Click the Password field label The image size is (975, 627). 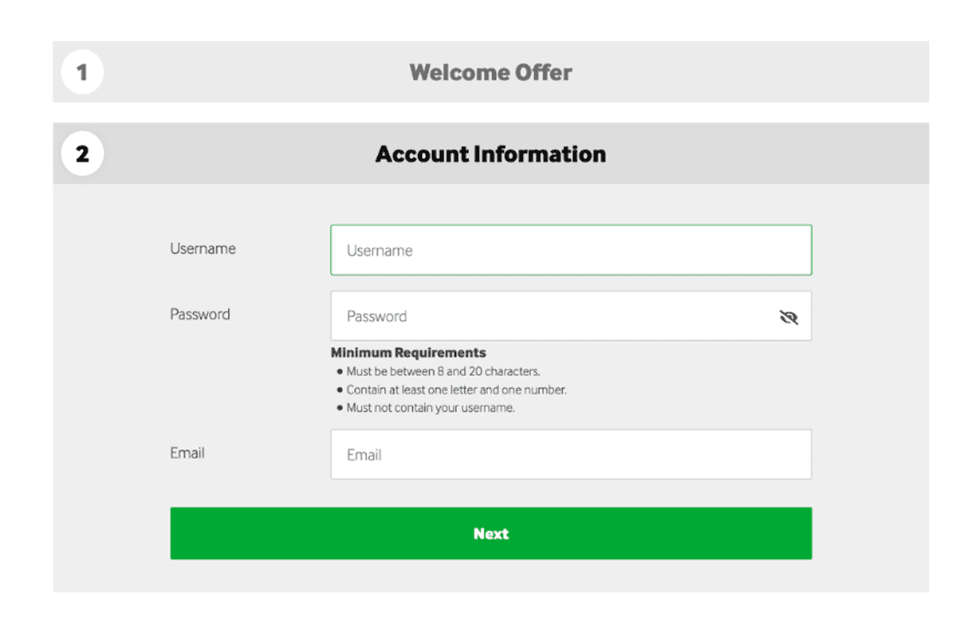[200, 314]
